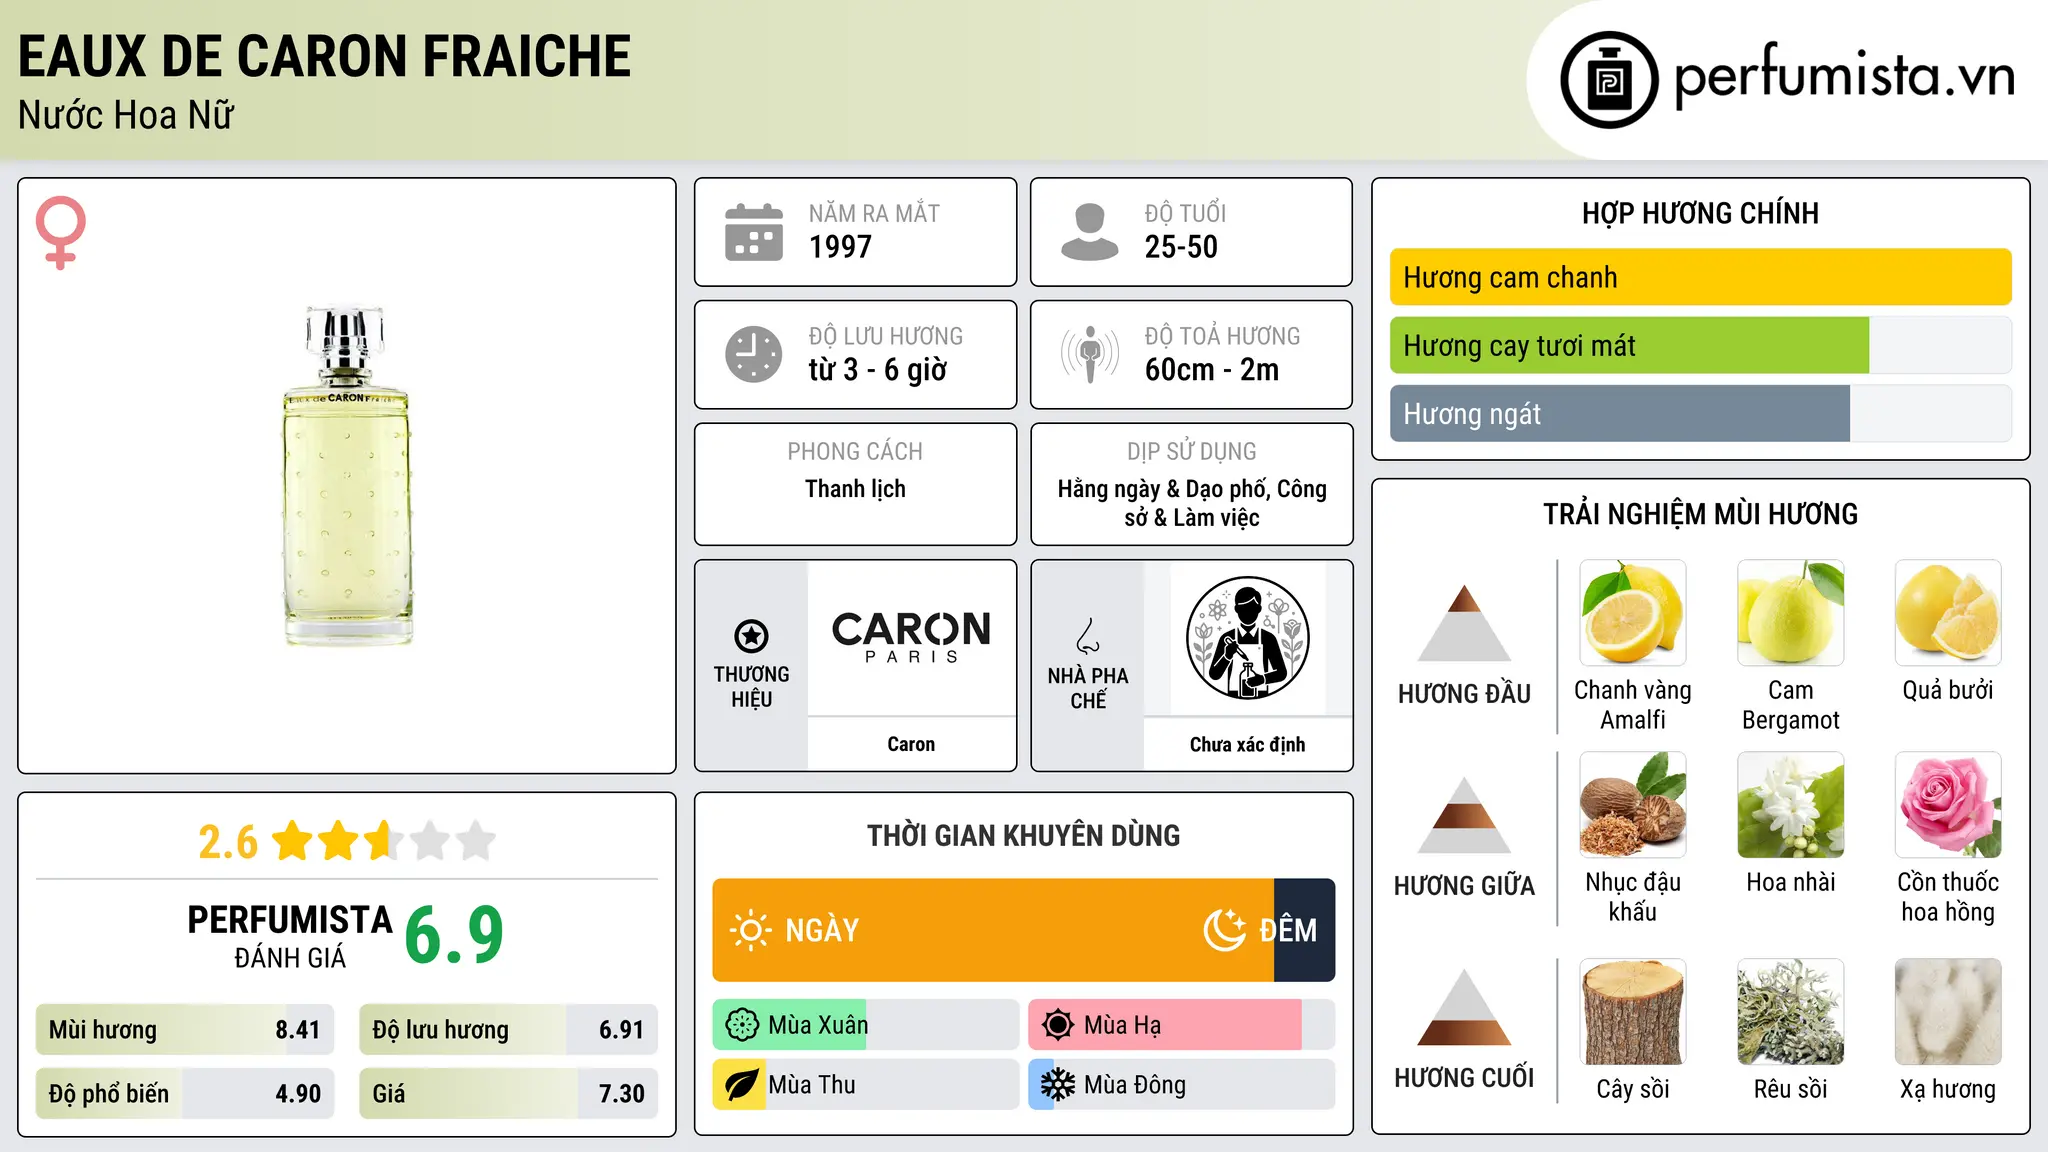
Task: Click the Hoa nhài jasmine image
Action: [1790, 805]
